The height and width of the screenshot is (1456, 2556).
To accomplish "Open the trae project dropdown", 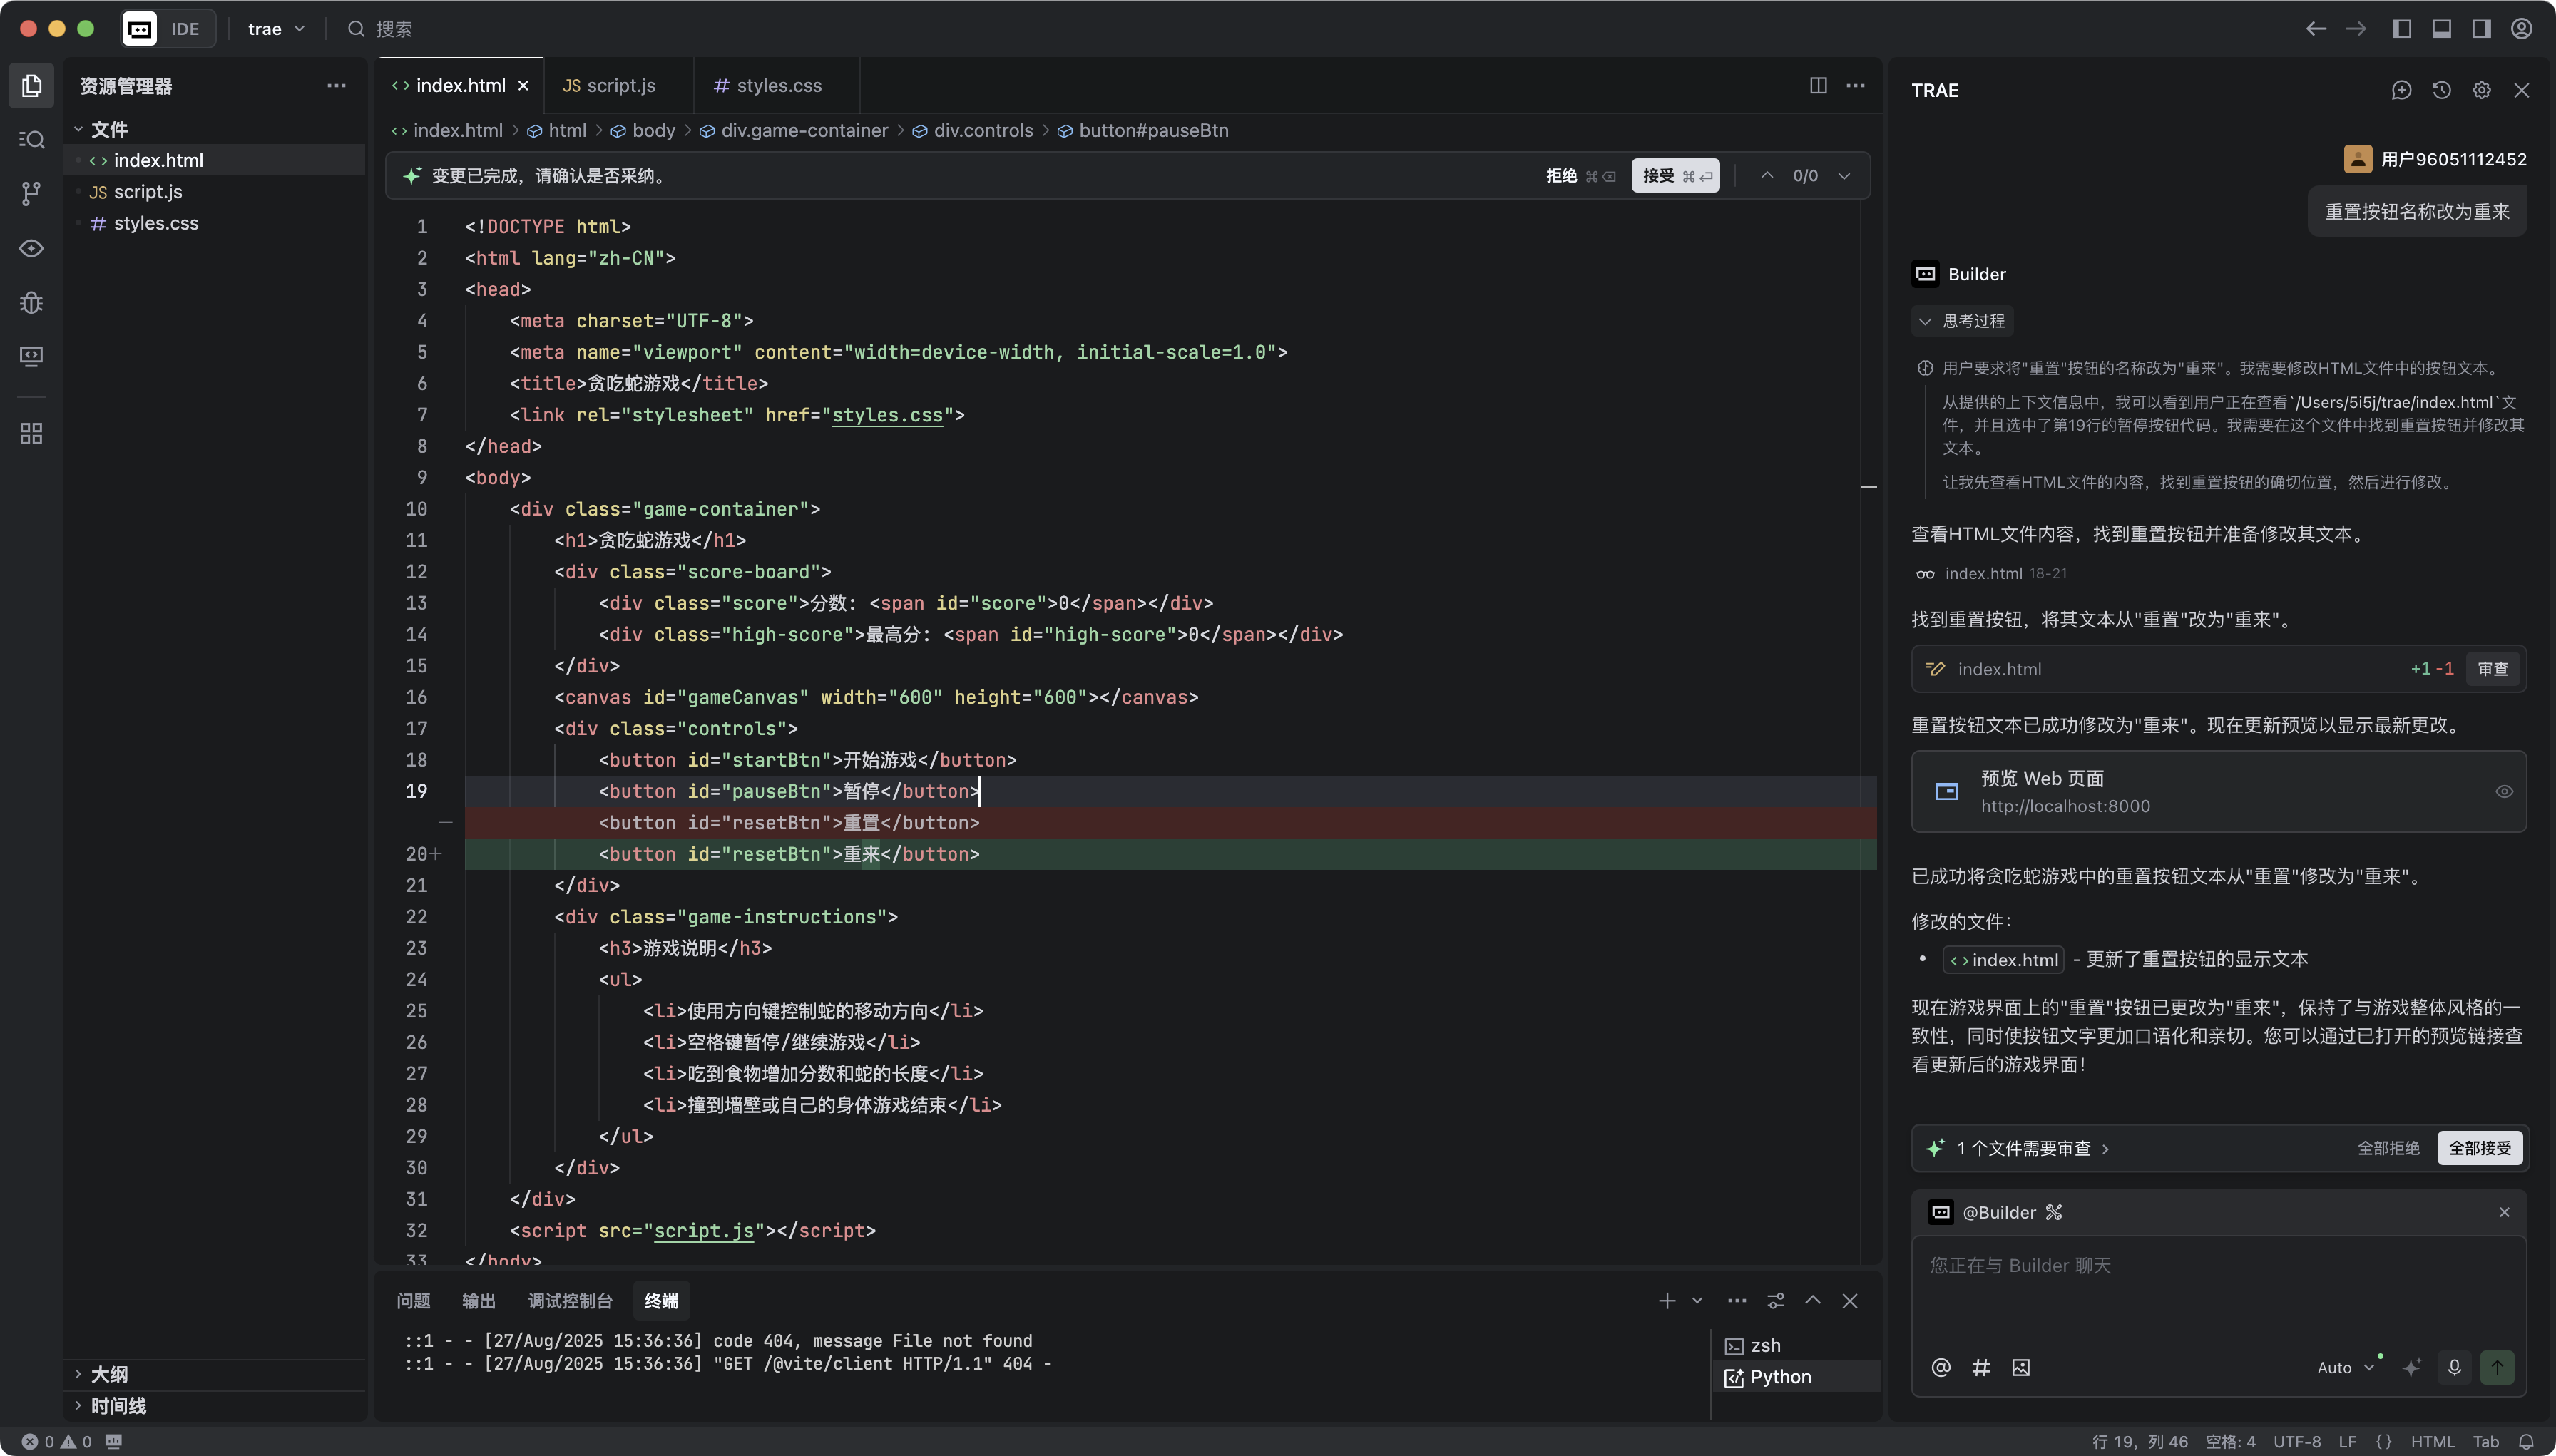I will pos(276,29).
